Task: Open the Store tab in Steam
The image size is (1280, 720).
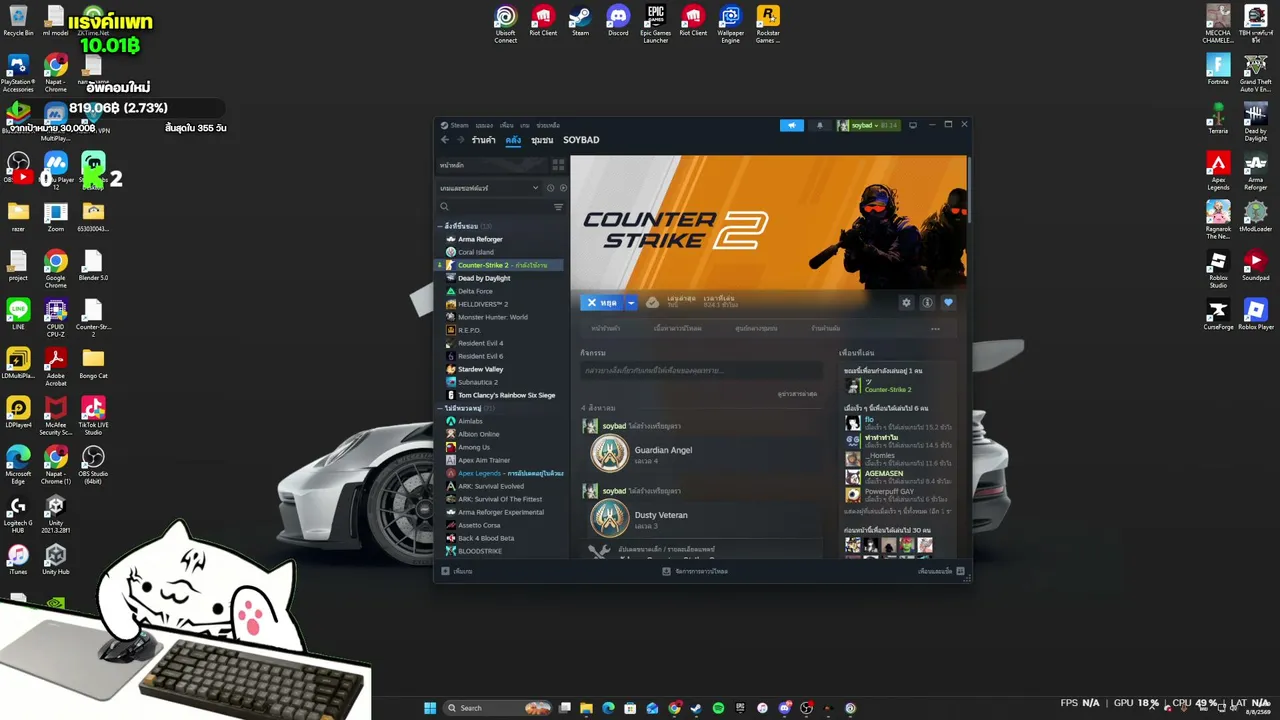Action: 484,140
